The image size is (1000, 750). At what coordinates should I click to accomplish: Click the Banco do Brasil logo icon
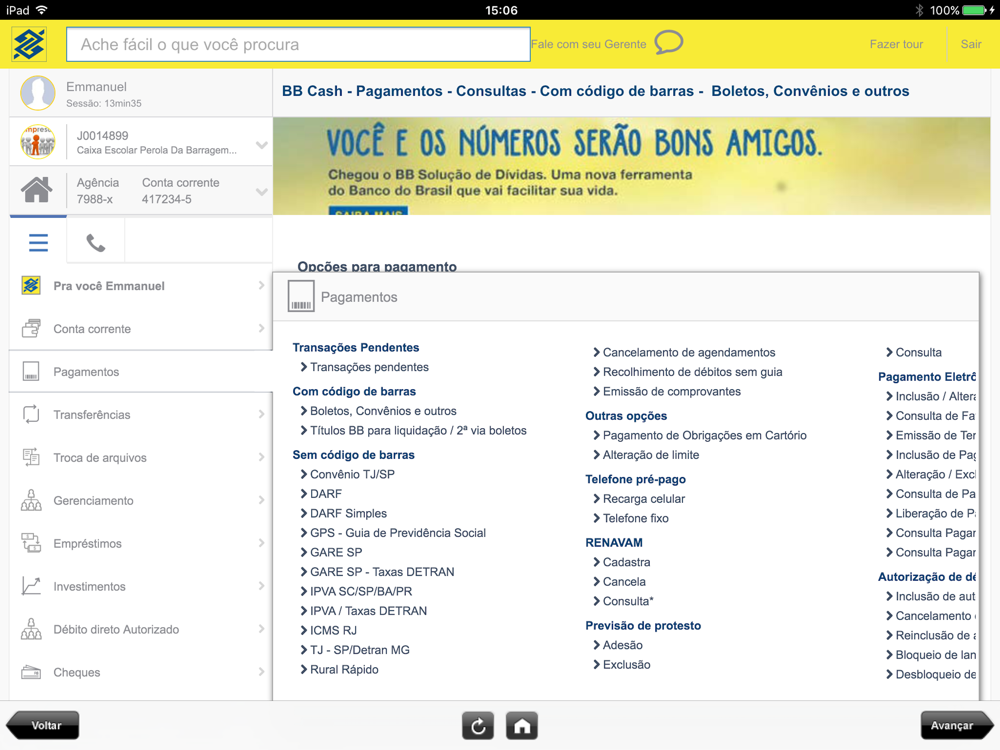tap(29, 44)
